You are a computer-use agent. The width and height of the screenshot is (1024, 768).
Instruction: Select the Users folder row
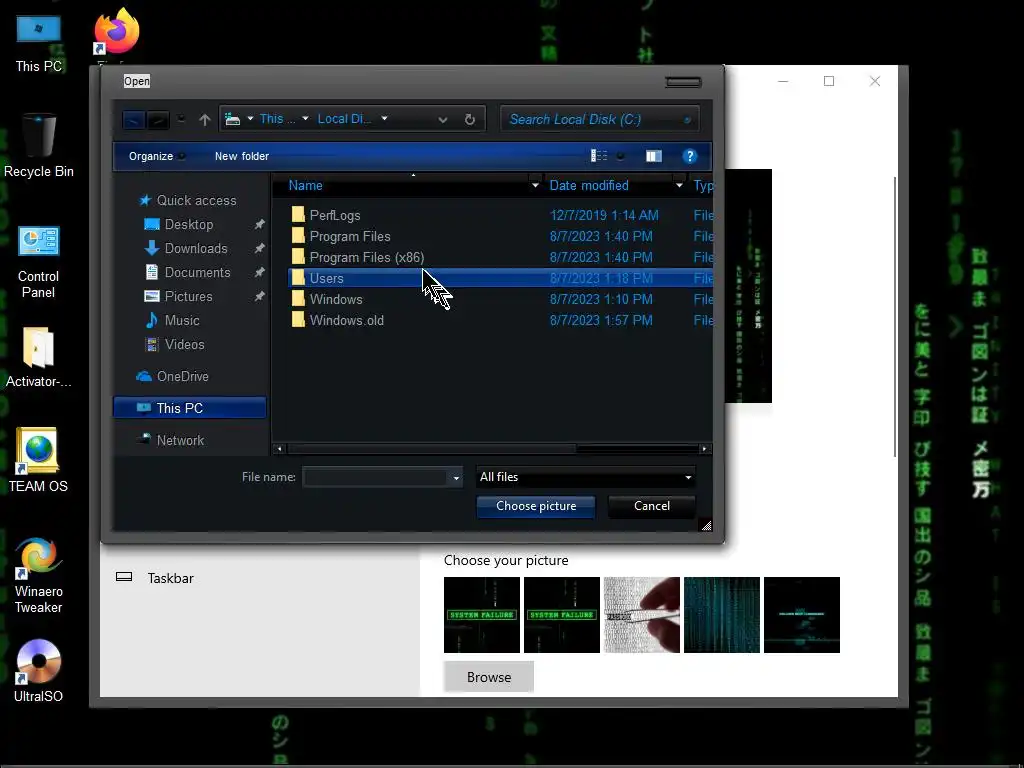[500, 278]
